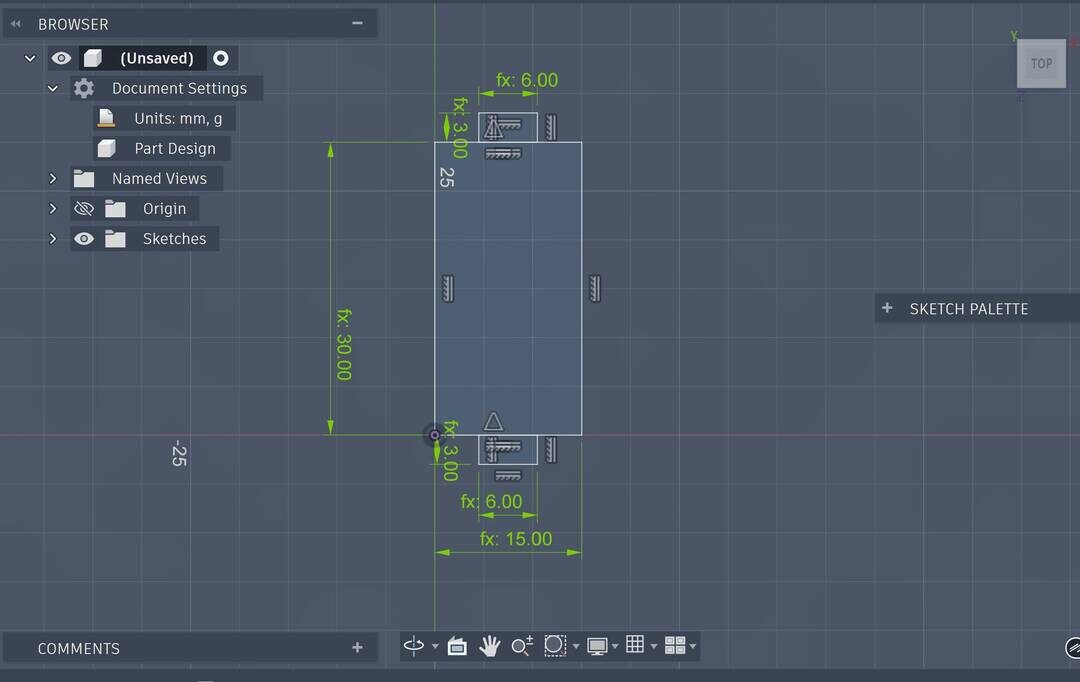
Task: Click the plus to add a comment
Action: click(357, 648)
